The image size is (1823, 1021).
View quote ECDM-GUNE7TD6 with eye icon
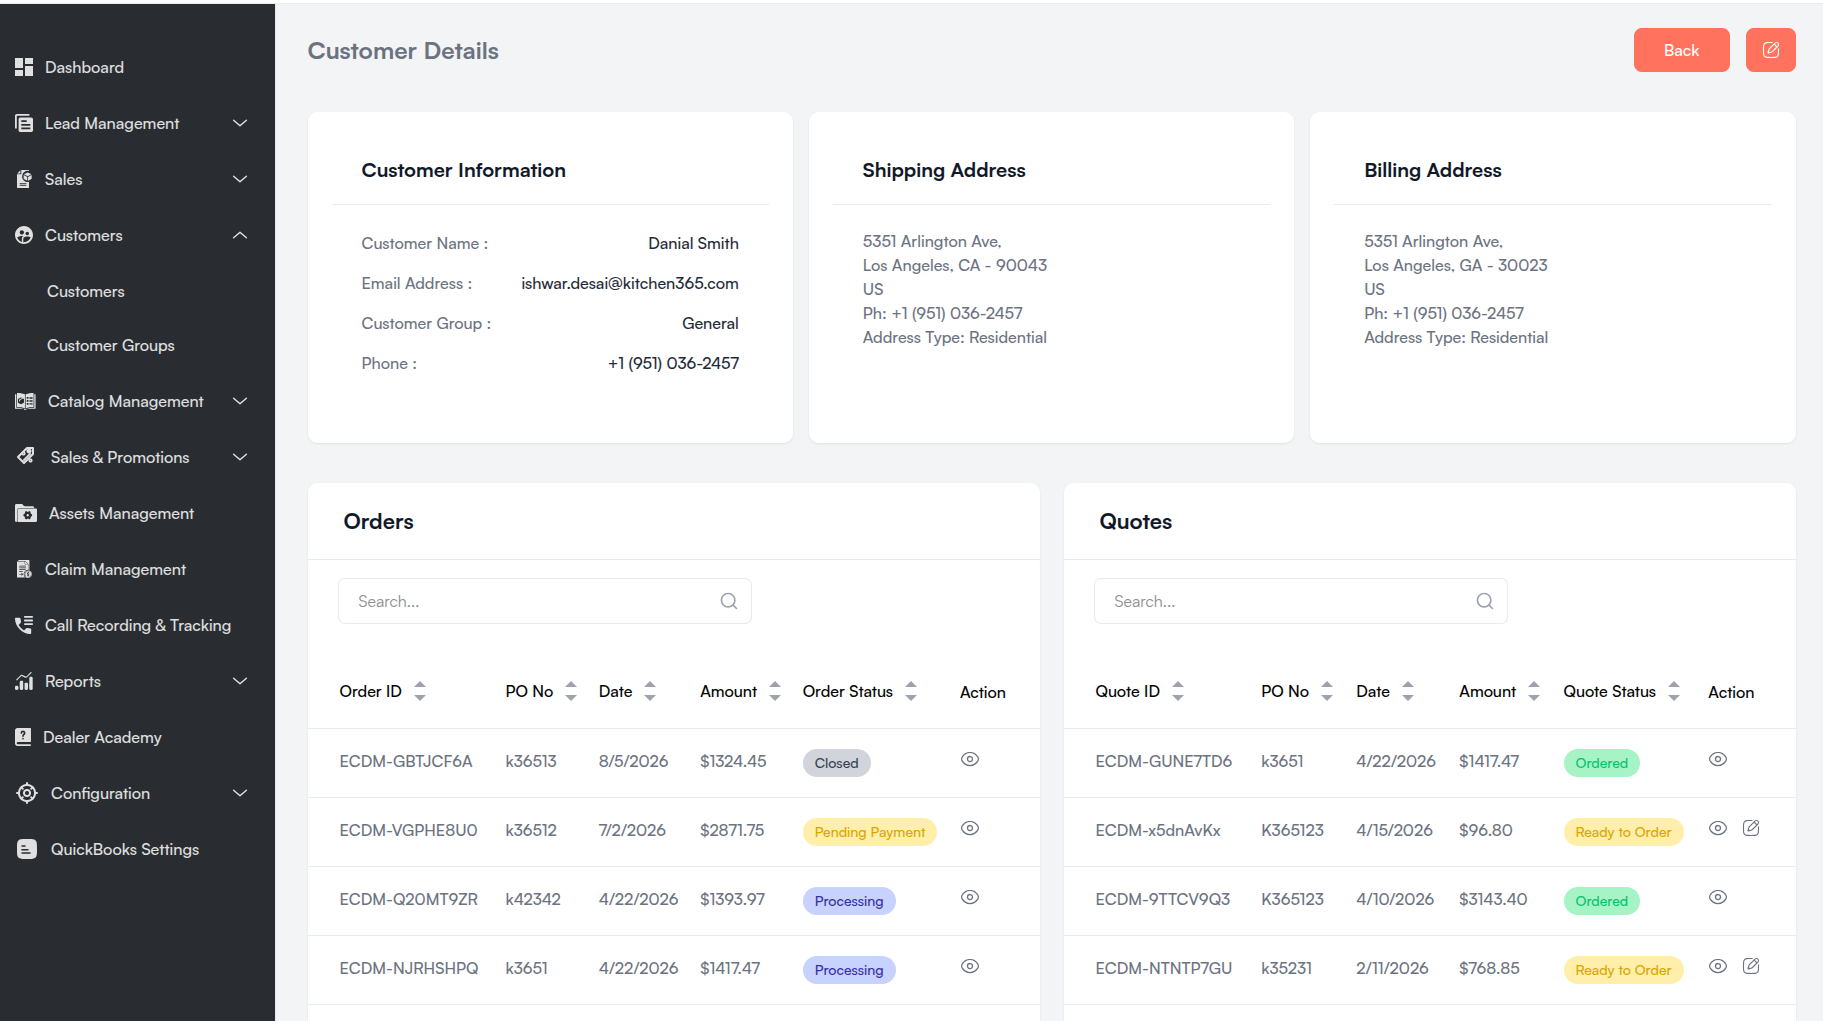click(1718, 759)
